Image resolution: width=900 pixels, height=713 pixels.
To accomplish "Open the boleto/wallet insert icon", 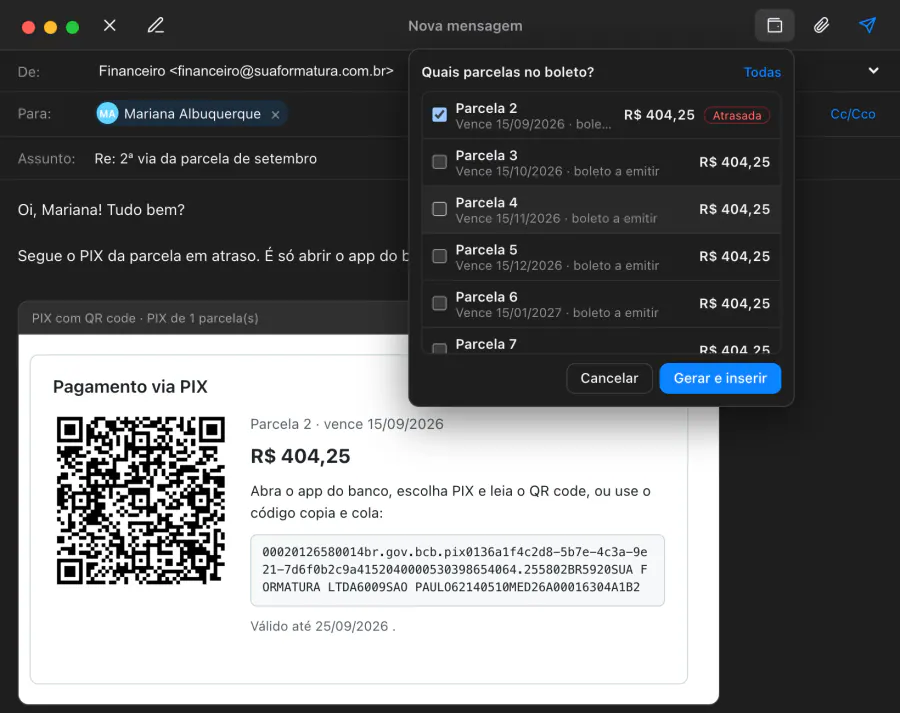I will tap(774, 25).
